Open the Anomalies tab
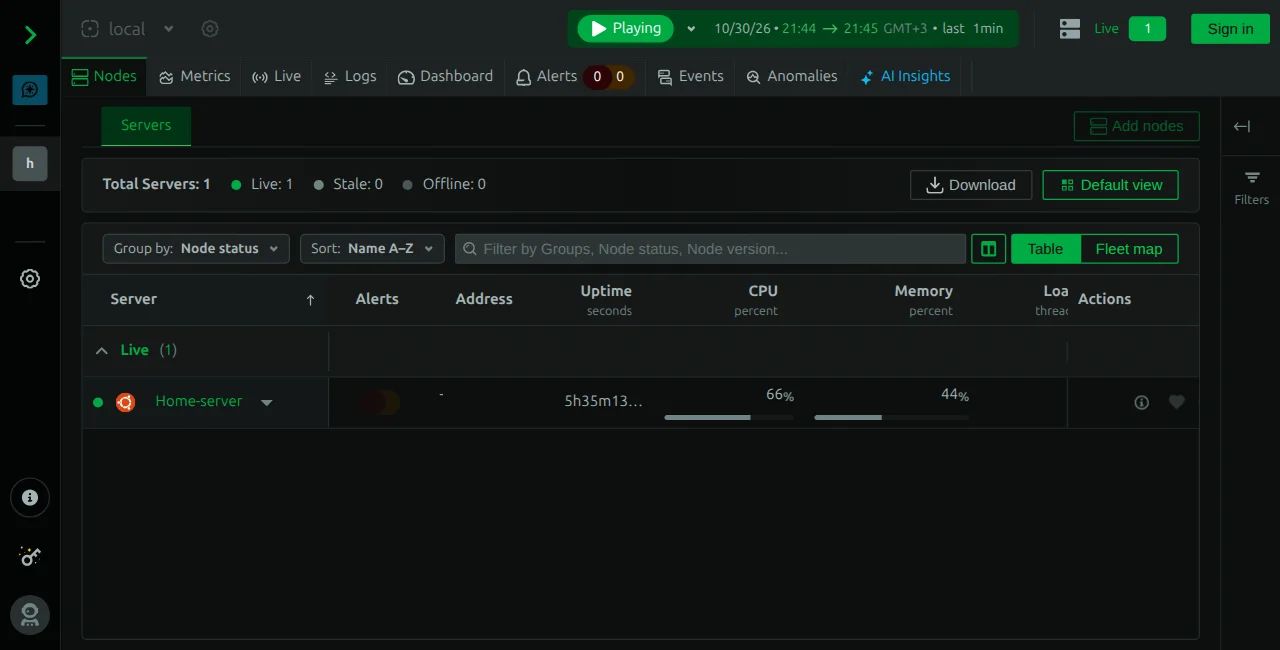 [x=791, y=77]
